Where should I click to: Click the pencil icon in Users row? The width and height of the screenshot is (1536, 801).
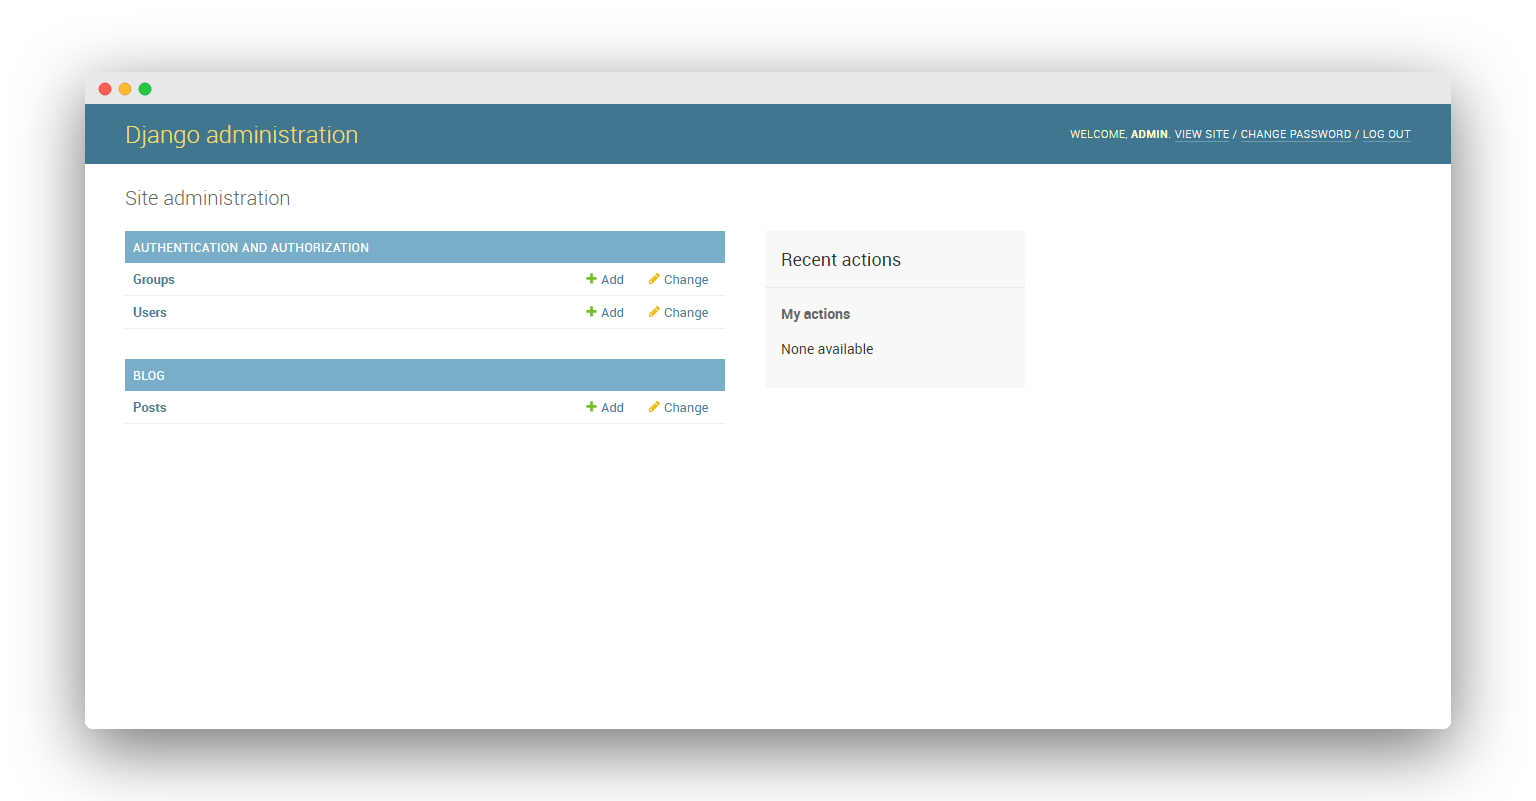click(654, 312)
